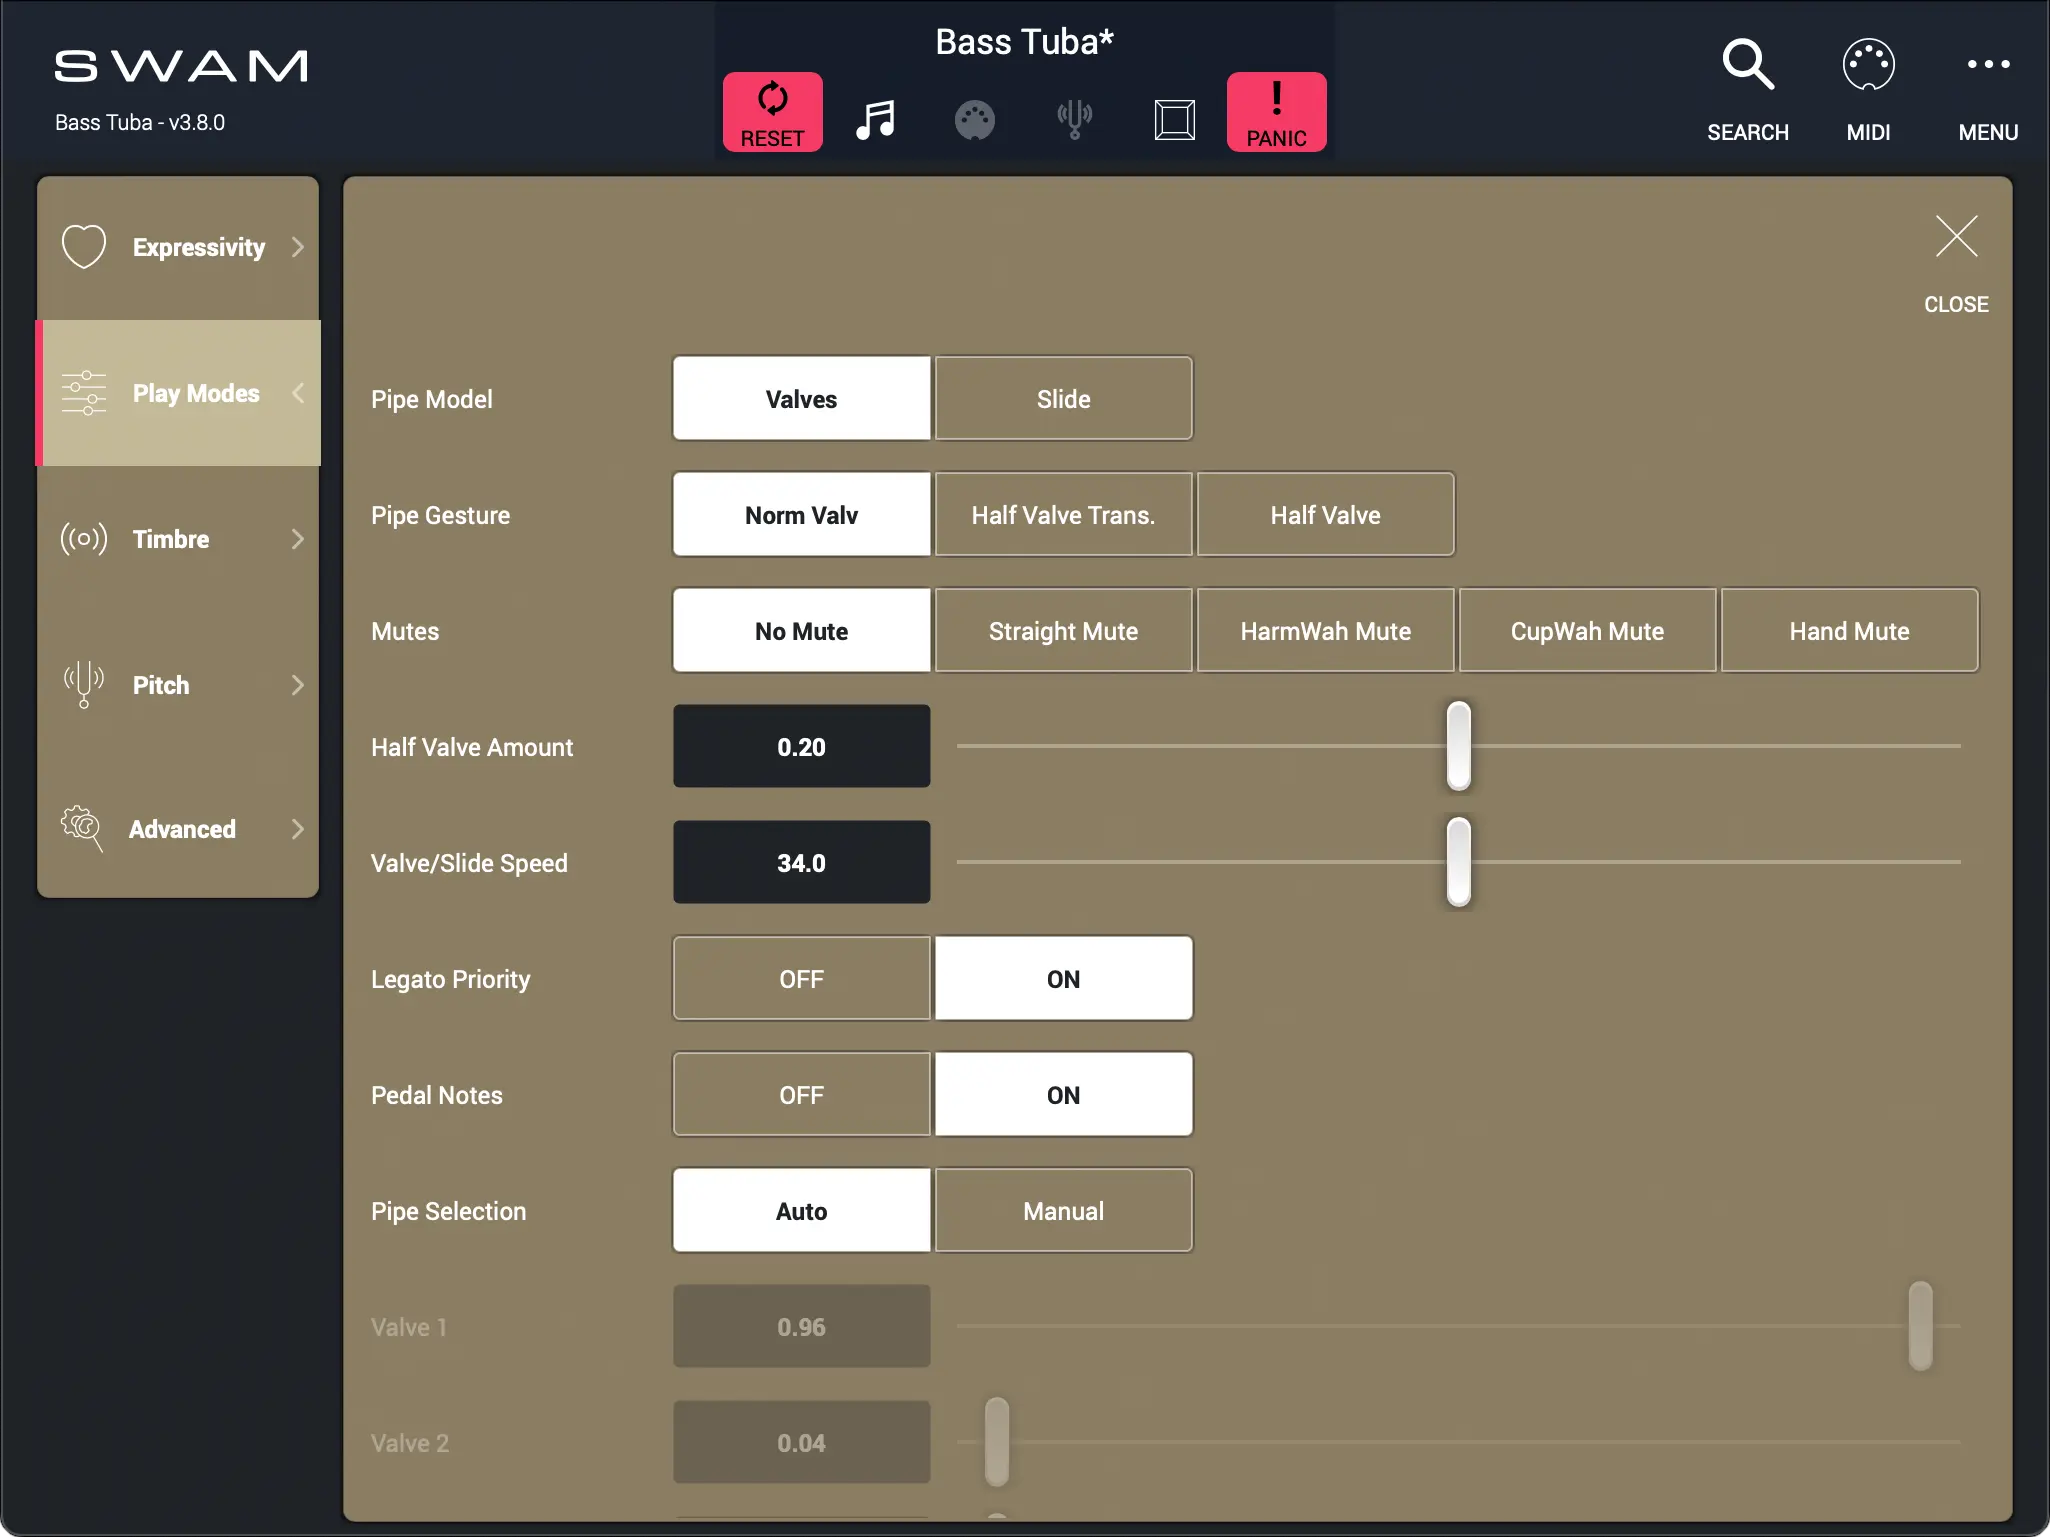The image size is (2050, 1537).
Task: Click the Valve/Slide Speed value field
Action: (800, 862)
